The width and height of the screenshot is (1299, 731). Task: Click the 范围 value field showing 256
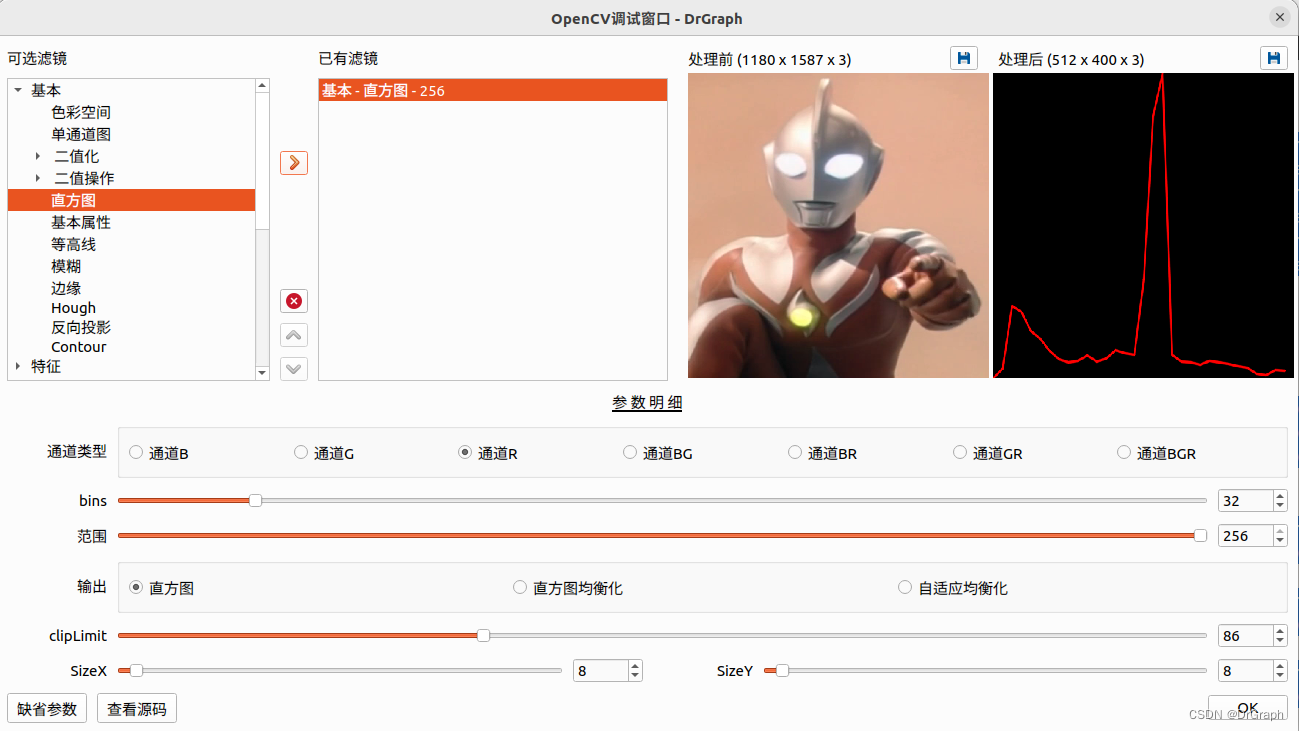tap(1245, 536)
